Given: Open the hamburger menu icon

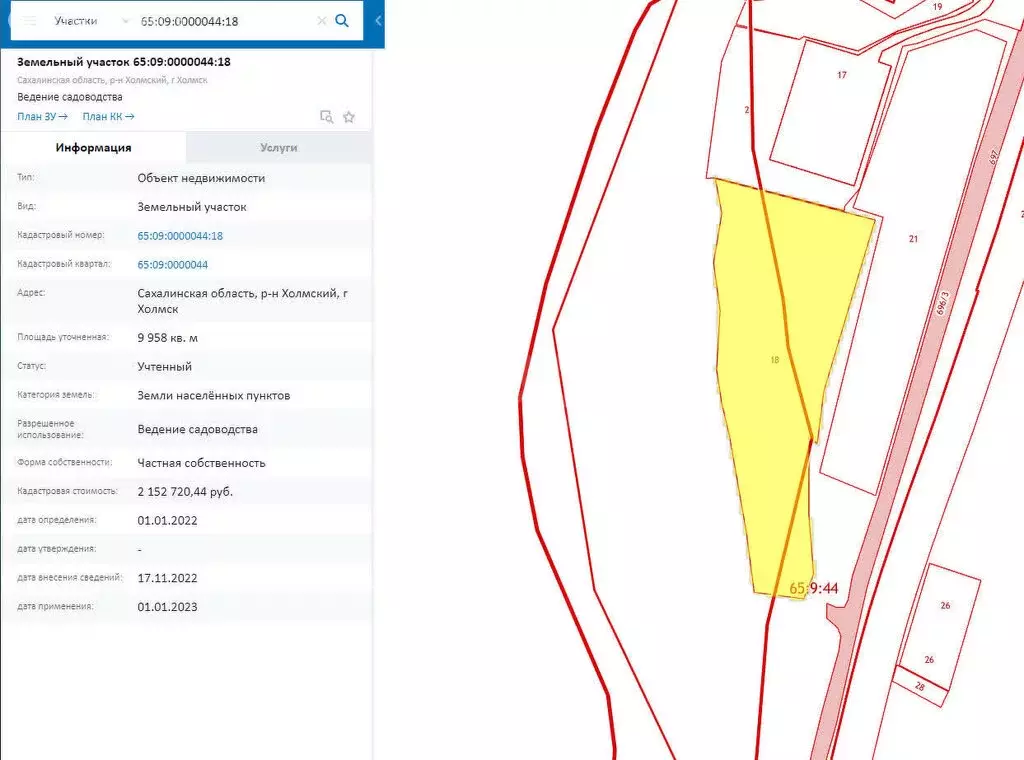Looking at the screenshot, I should click(x=30, y=20).
